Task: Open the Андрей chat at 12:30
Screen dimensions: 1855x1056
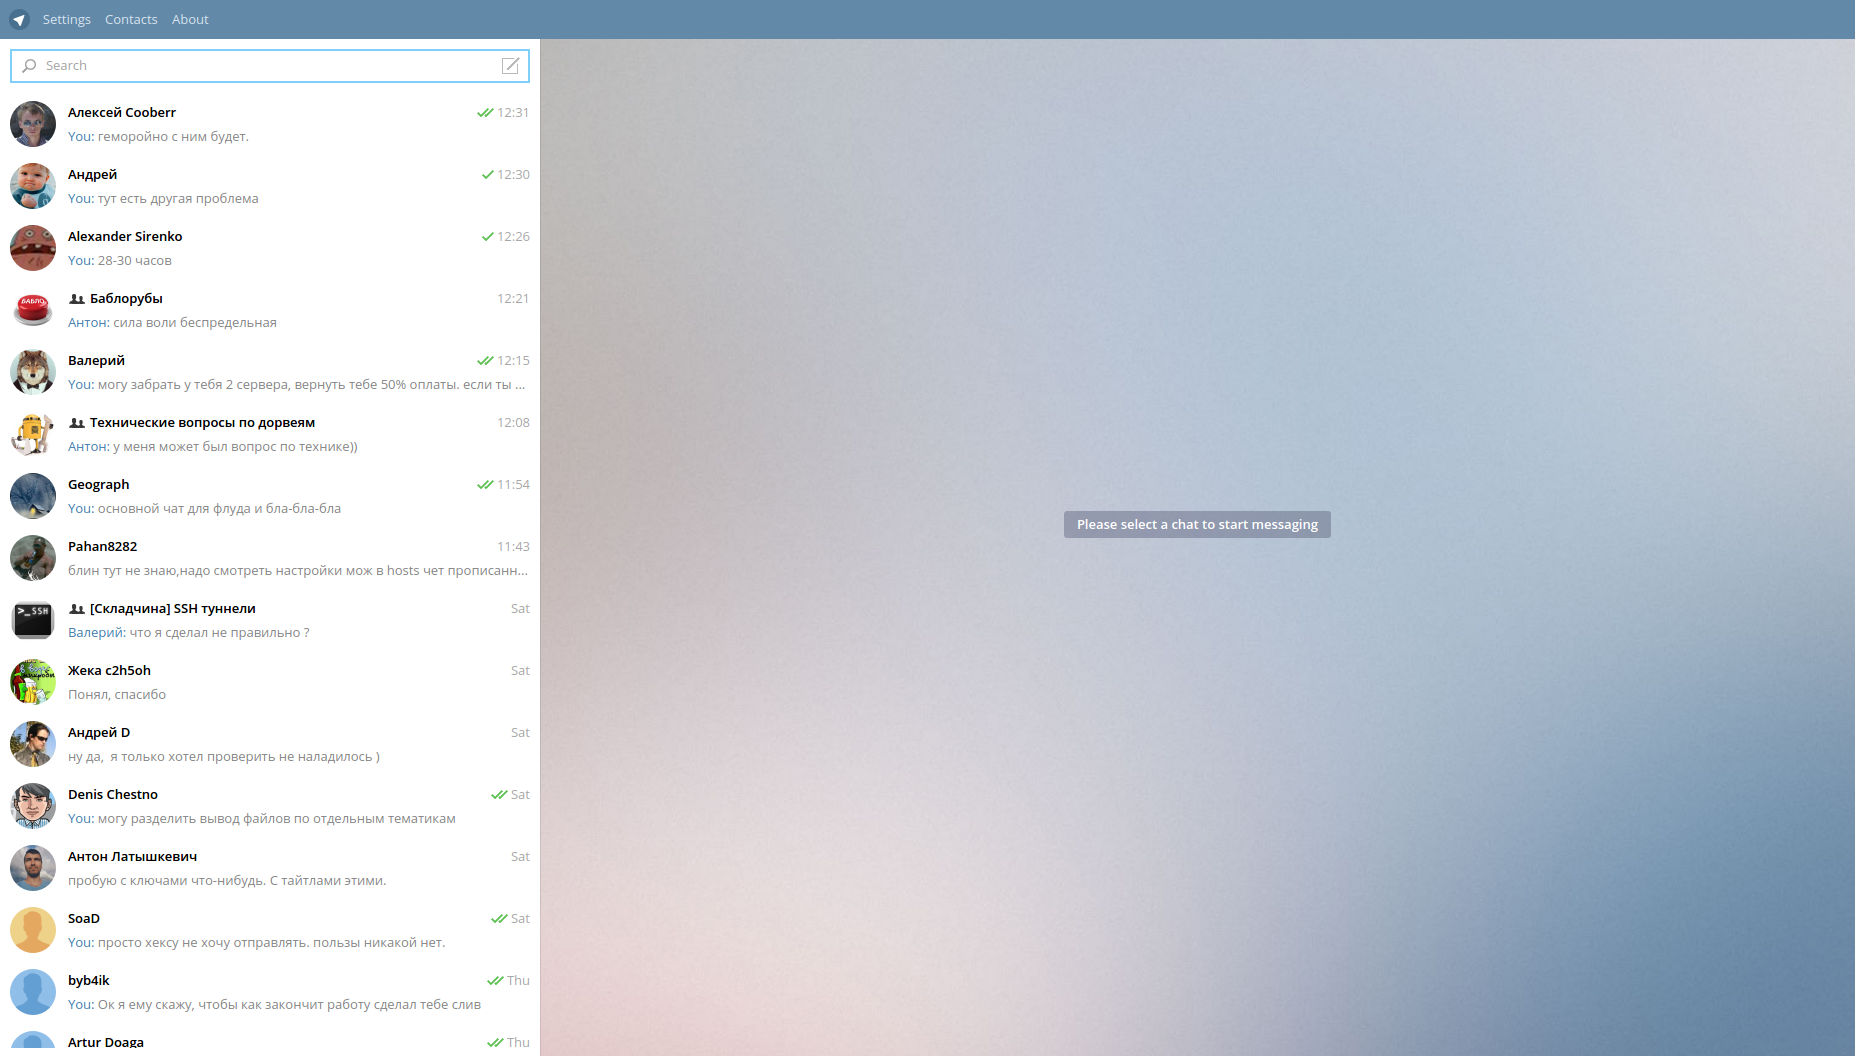Action: [x=270, y=186]
